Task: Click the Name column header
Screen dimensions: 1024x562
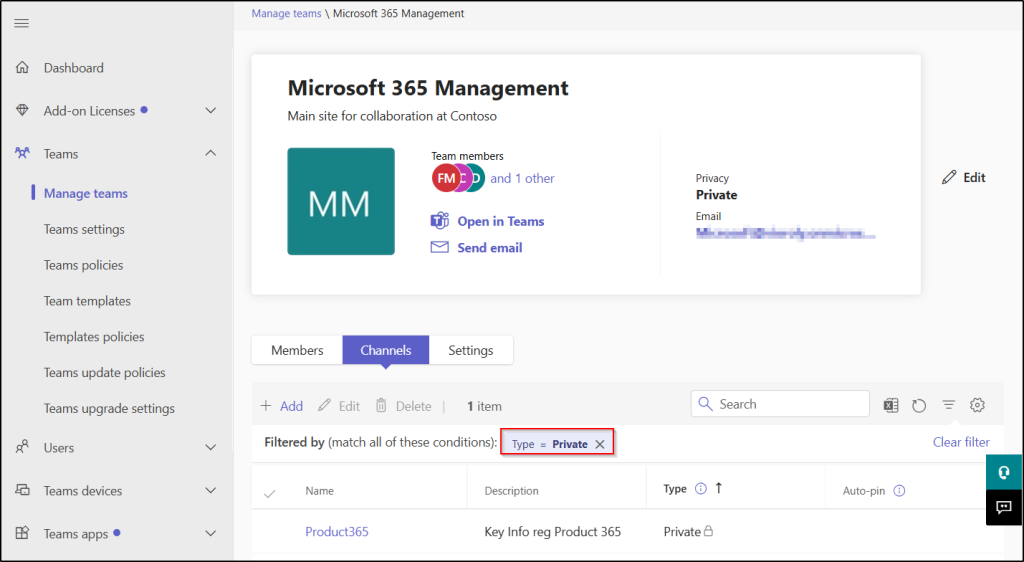Action: point(319,491)
